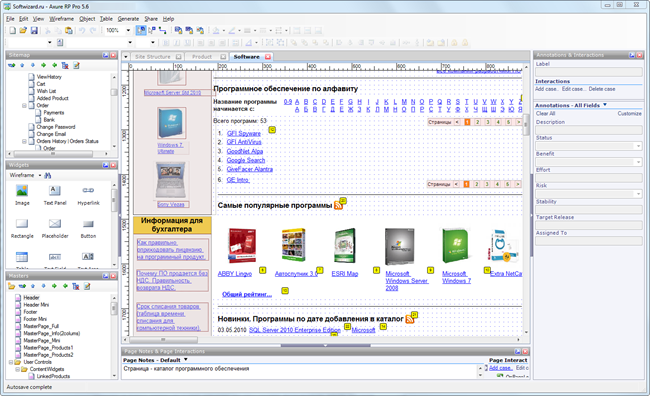
Task: Collapse the ContentWidgets folder
Action: coord(17,369)
